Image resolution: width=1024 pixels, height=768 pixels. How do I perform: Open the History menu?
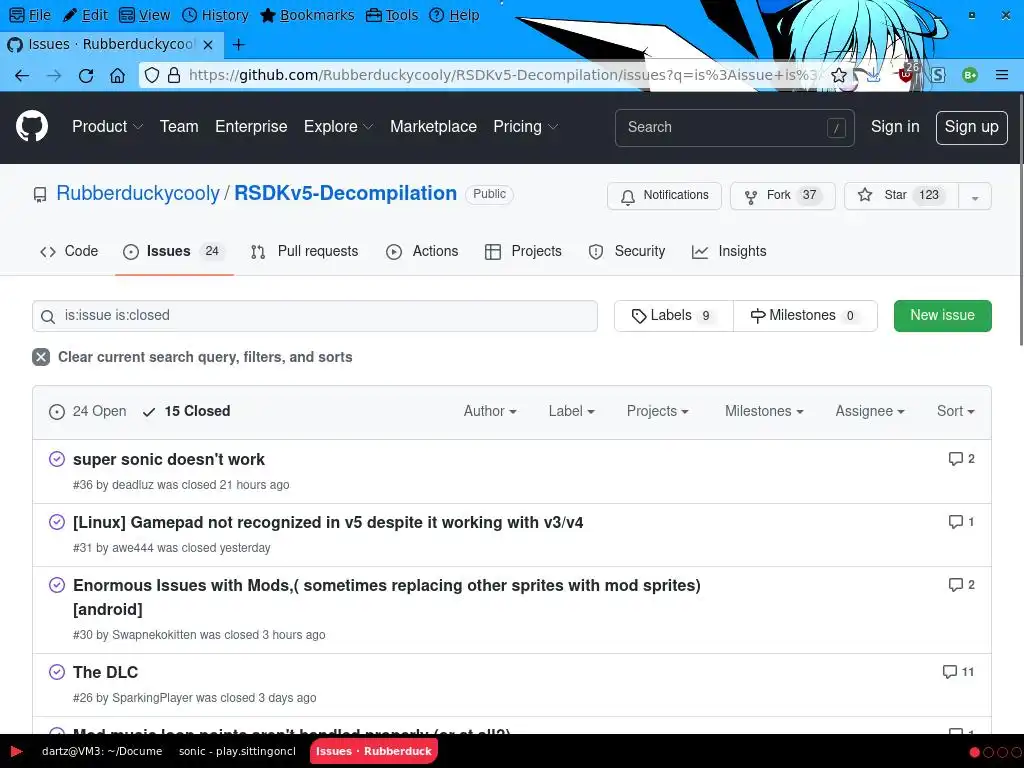(x=215, y=14)
